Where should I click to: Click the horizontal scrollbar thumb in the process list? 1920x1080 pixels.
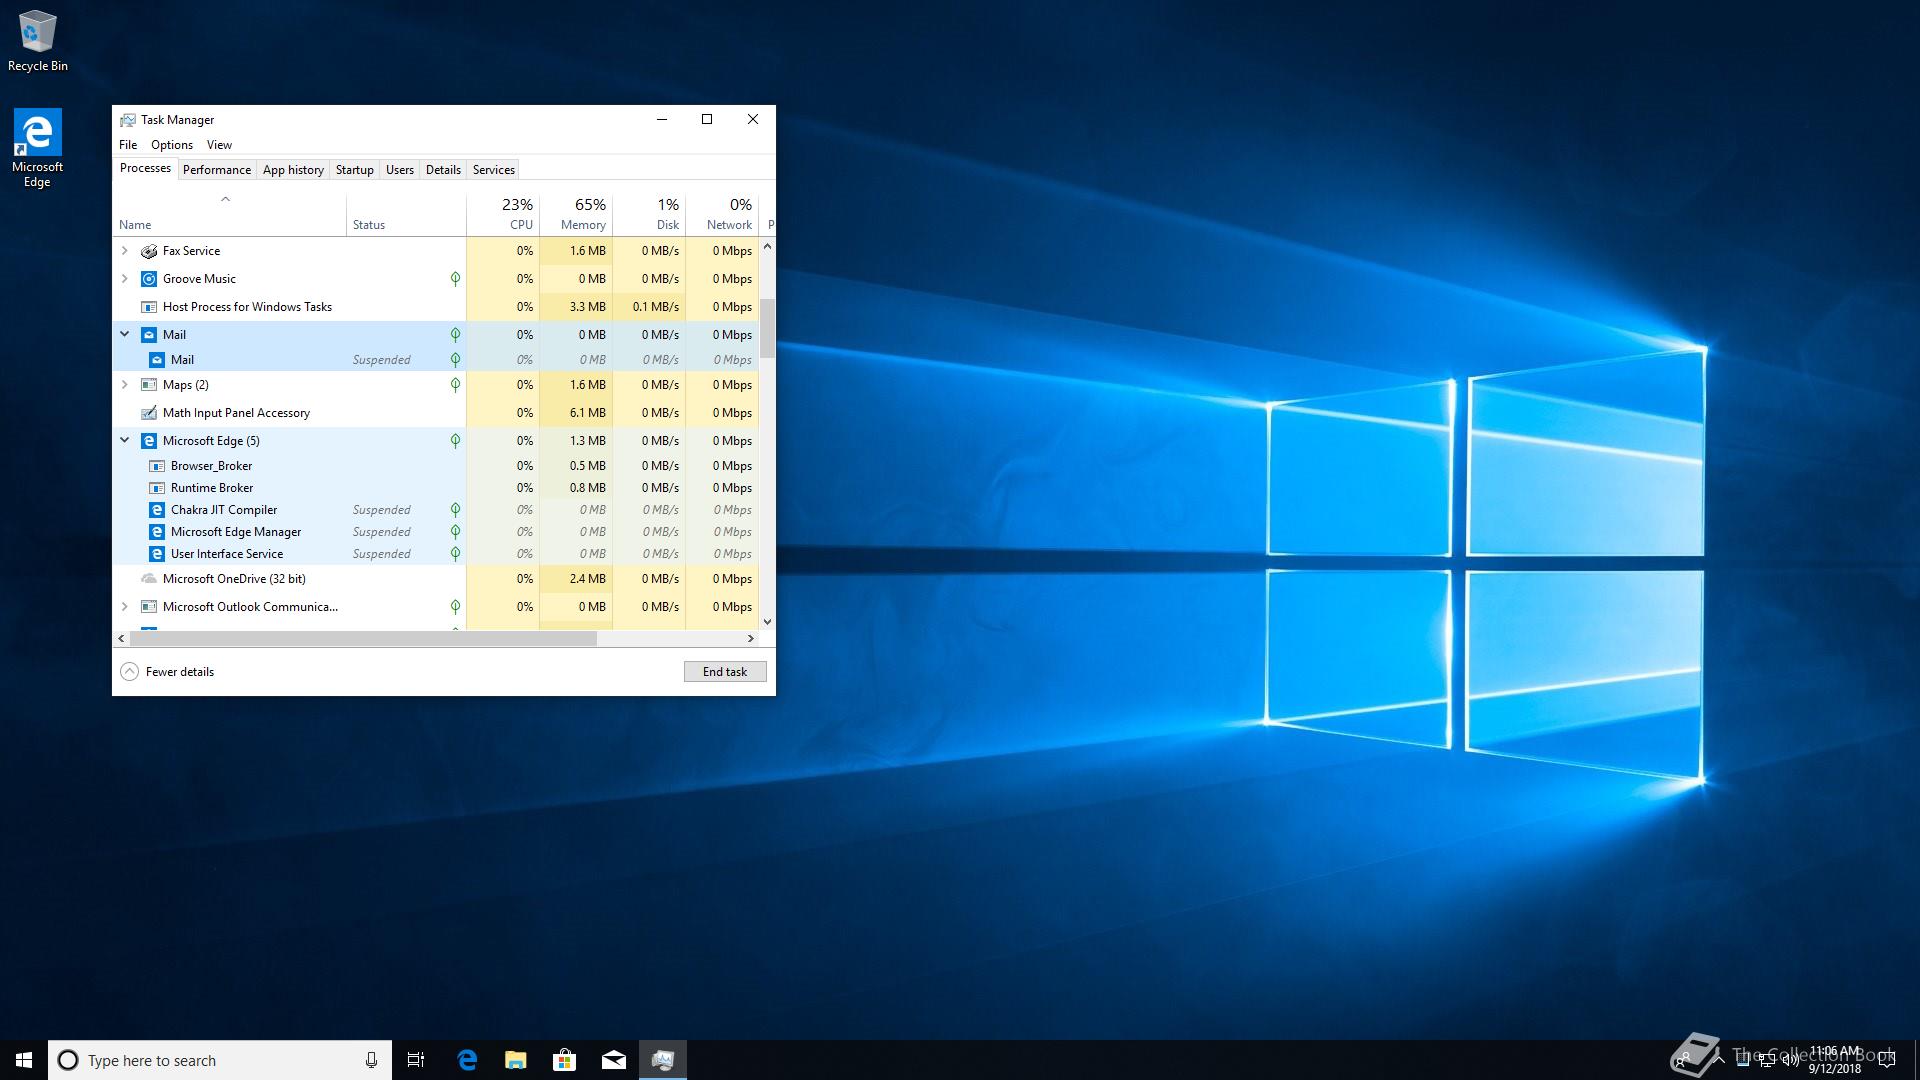[363, 638]
